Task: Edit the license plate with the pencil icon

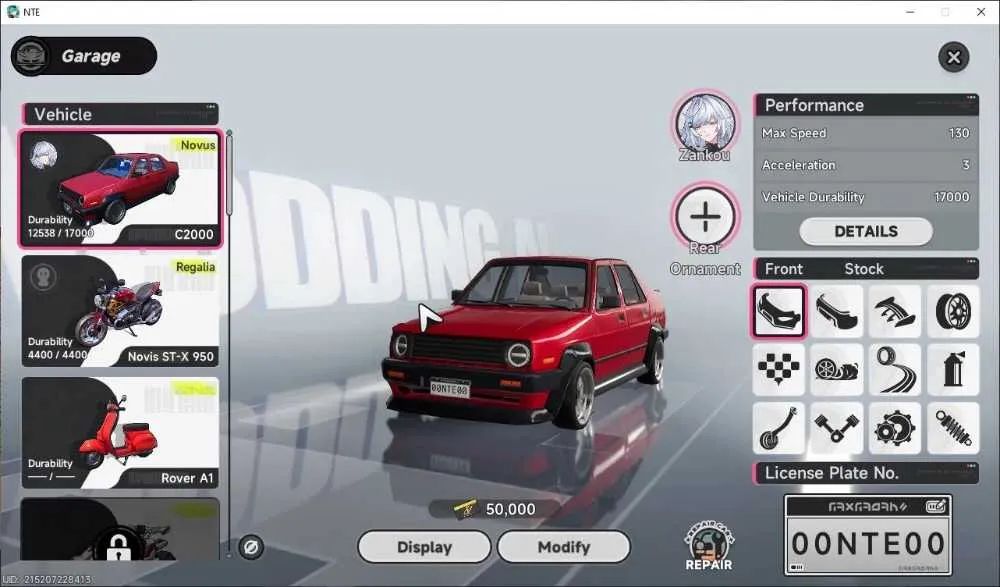Action: pos(936,507)
